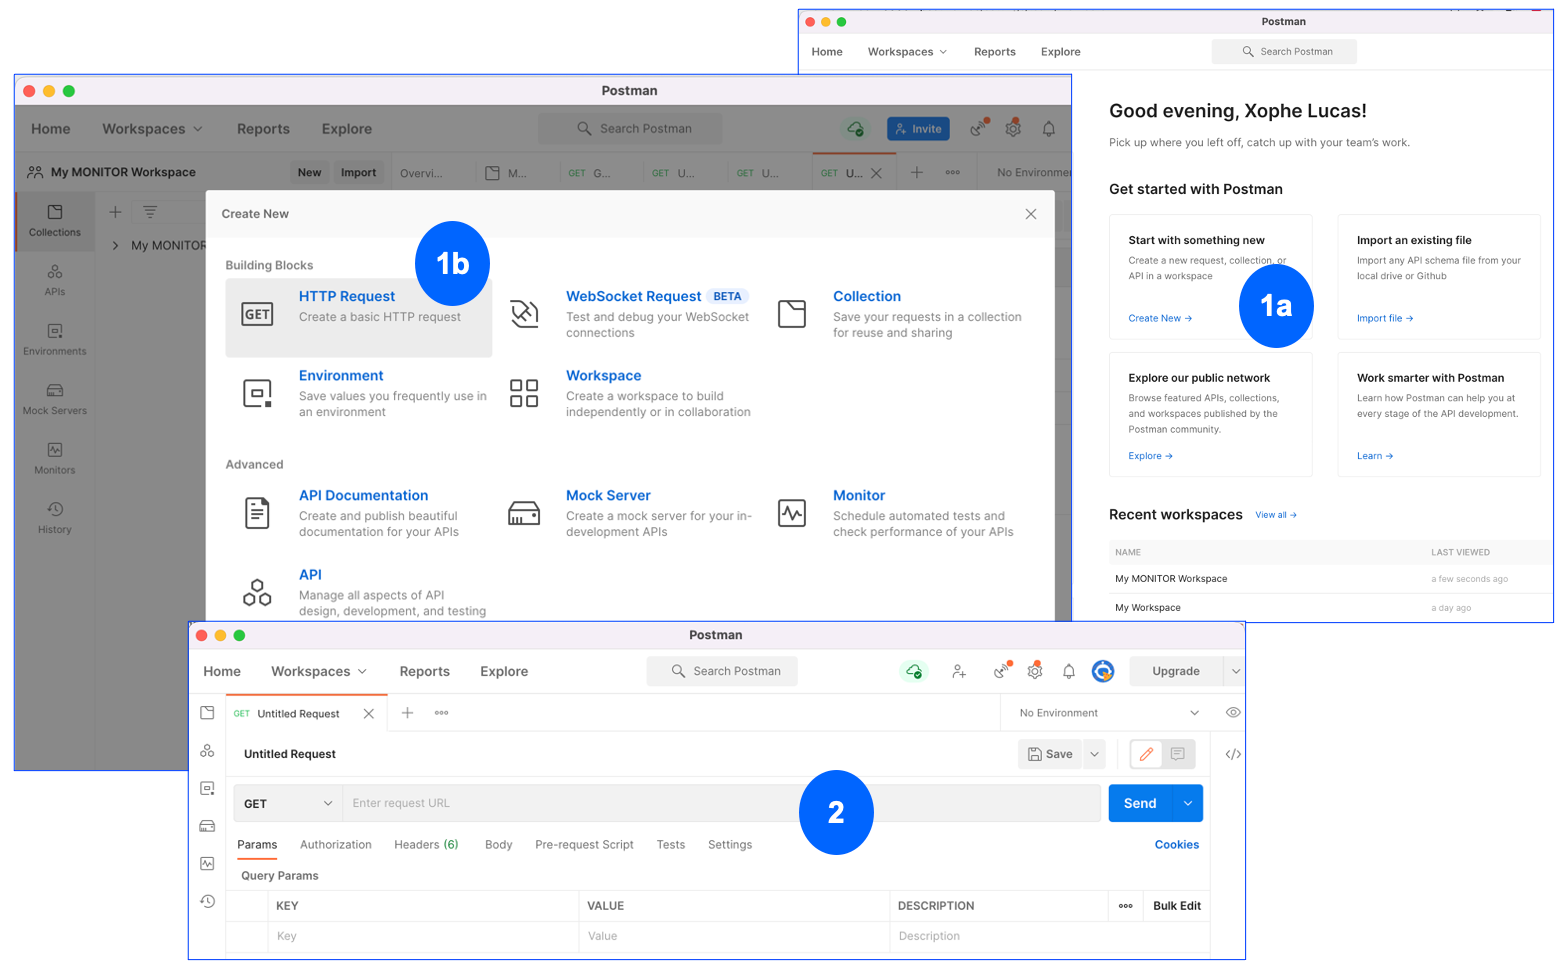Open Collections in the My MONITOR Workspace sidebar
This screenshot has width=1564, height=972.
[55, 221]
